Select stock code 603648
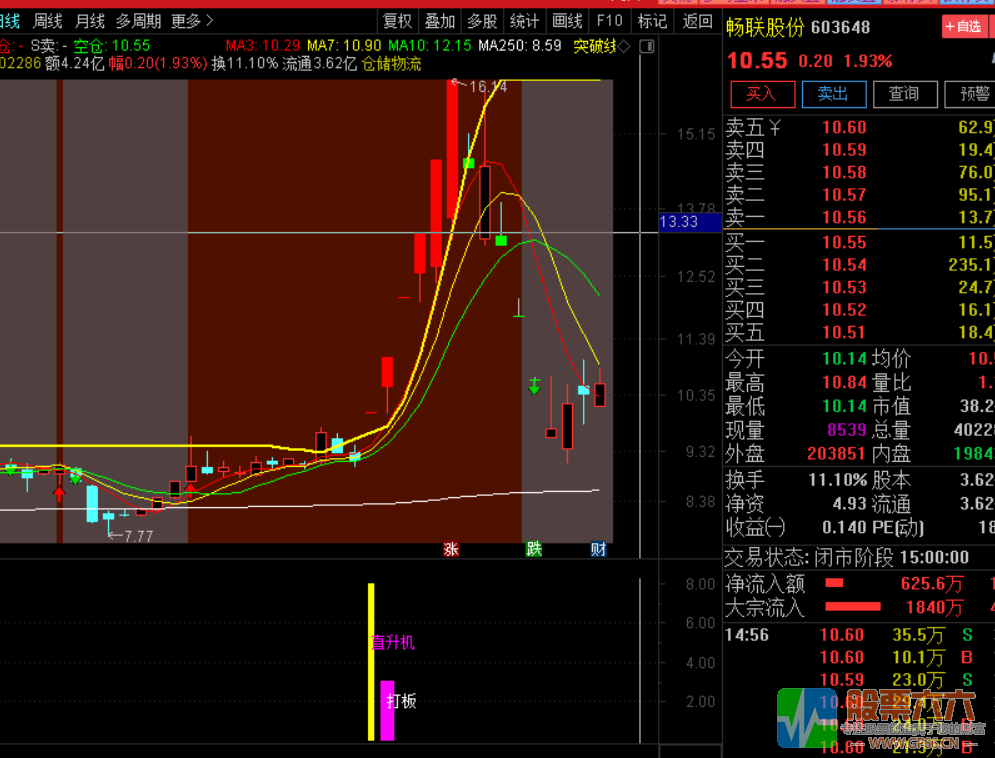This screenshot has width=995, height=758. (840, 27)
